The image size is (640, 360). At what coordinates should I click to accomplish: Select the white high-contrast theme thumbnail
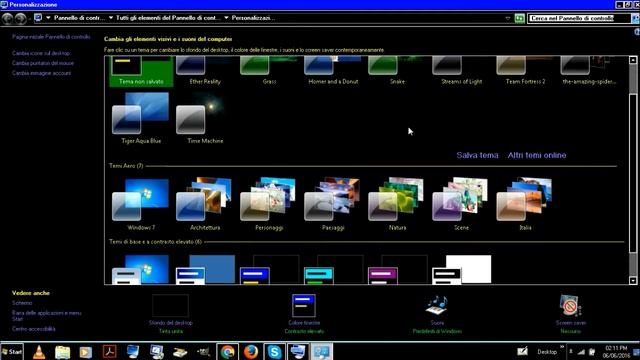point(462,269)
